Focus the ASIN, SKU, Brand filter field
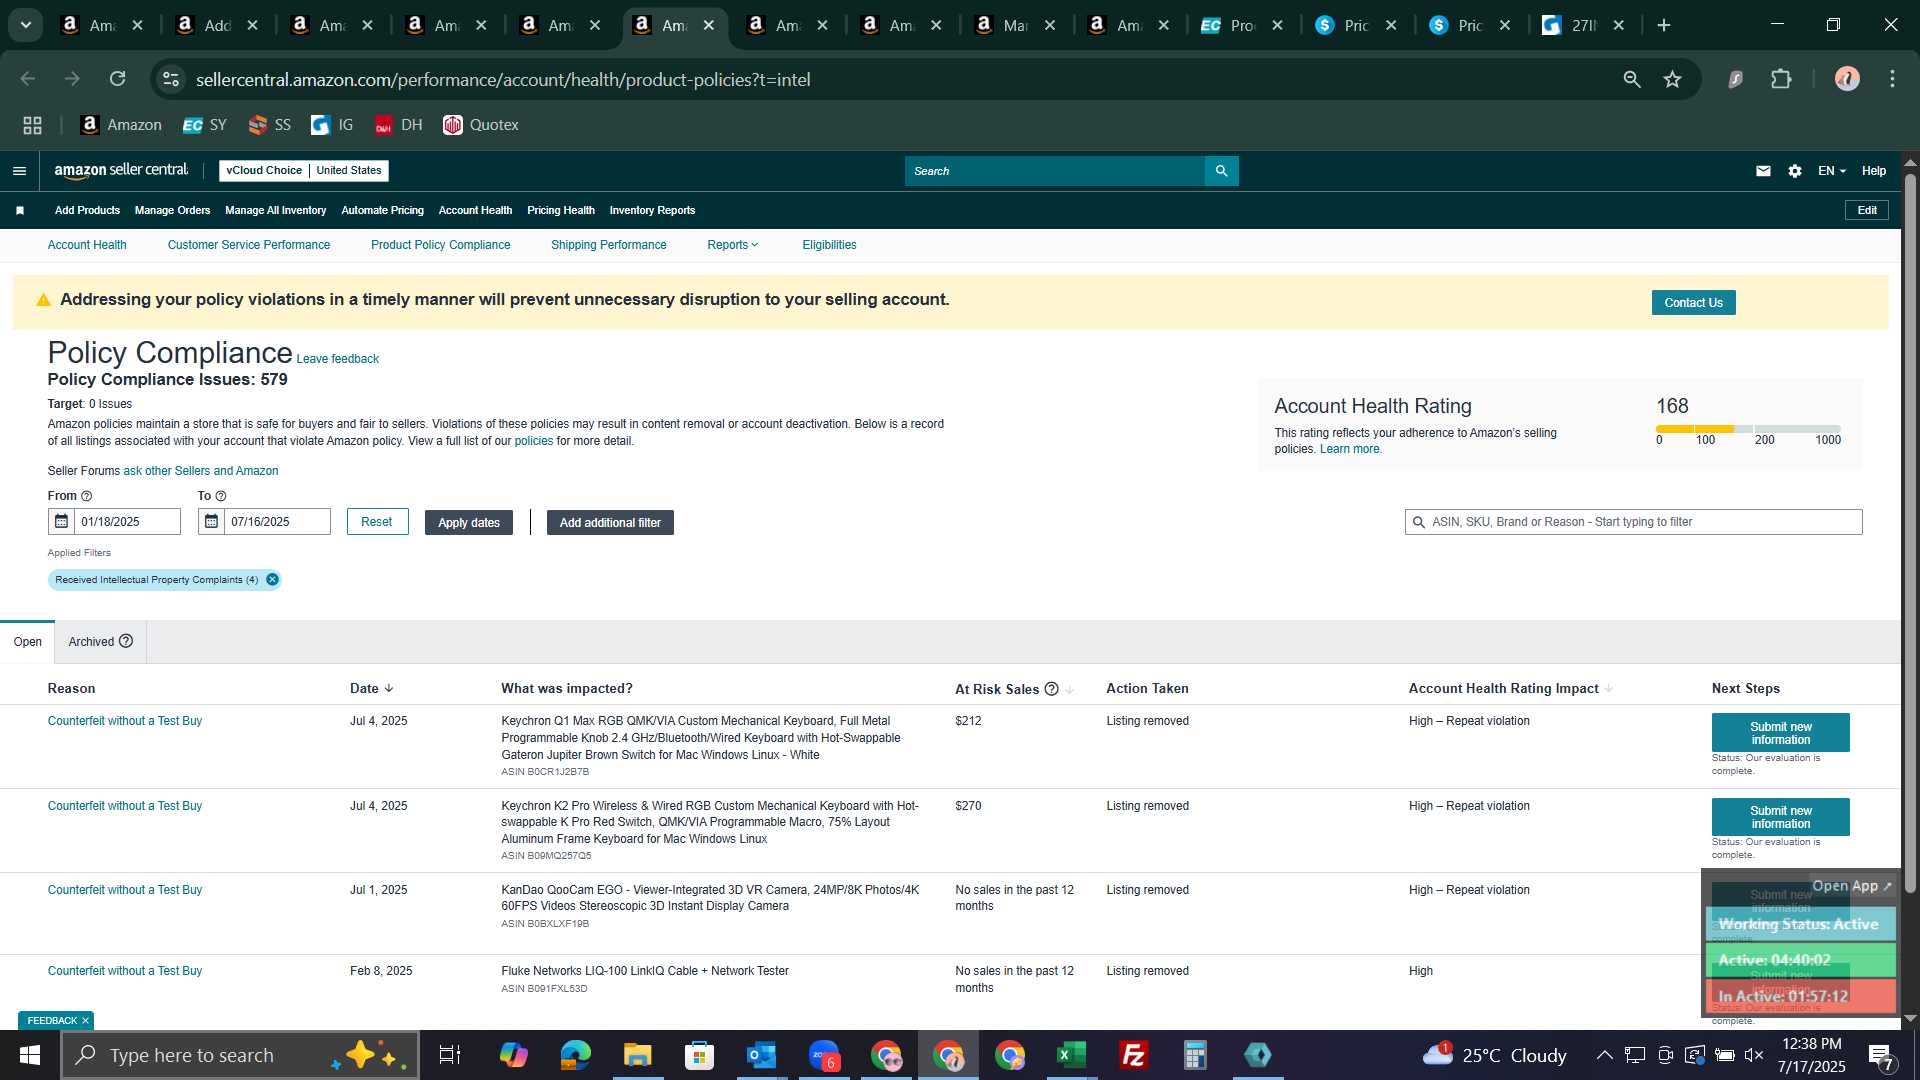This screenshot has width=1920, height=1080. coord(1634,522)
